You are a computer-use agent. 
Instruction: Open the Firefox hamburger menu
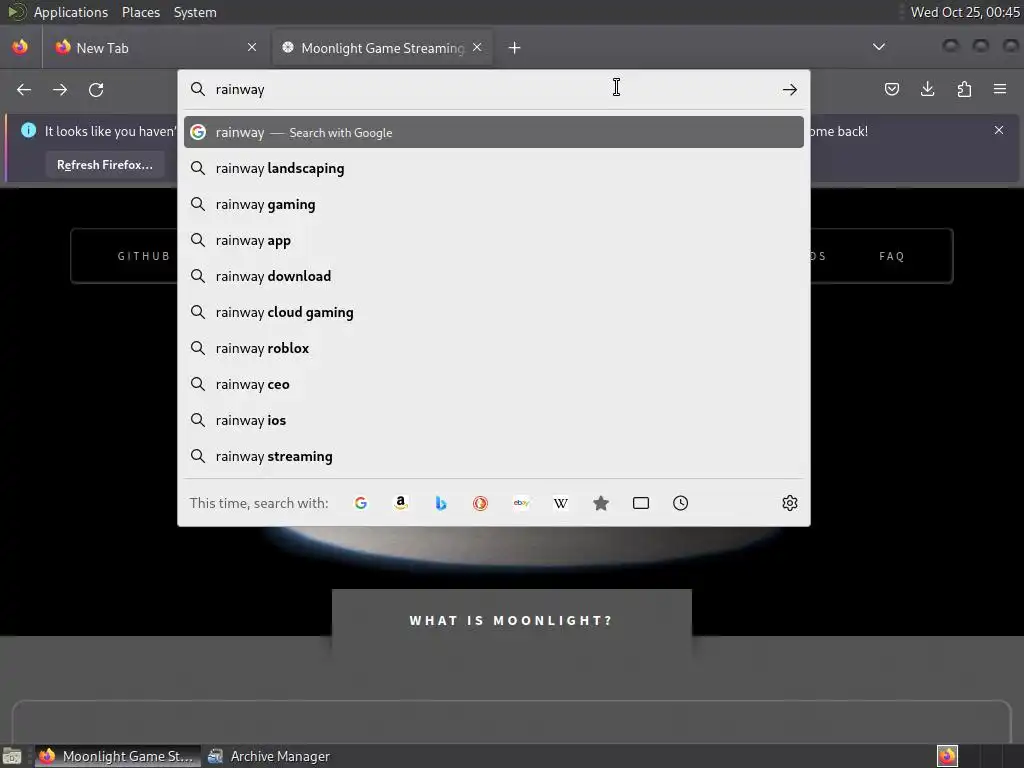pos(1000,89)
